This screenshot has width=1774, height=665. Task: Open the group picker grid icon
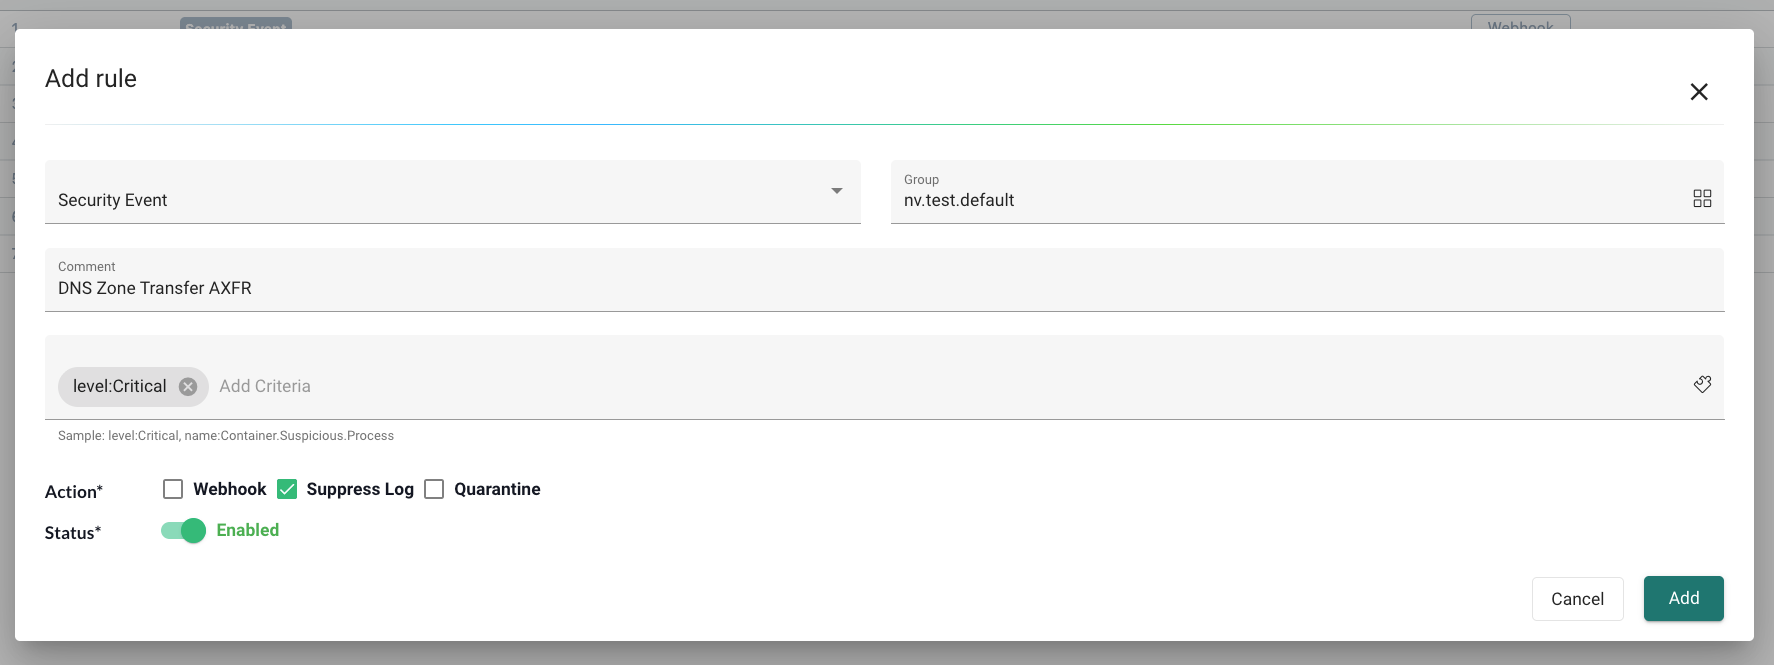[1702, 198]
